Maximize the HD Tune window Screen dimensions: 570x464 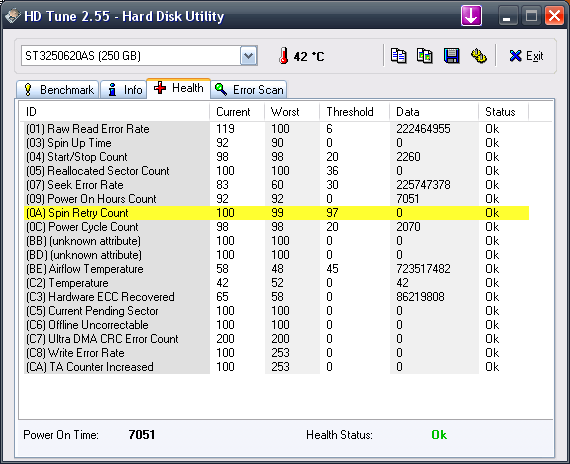[x=531, y=16]
